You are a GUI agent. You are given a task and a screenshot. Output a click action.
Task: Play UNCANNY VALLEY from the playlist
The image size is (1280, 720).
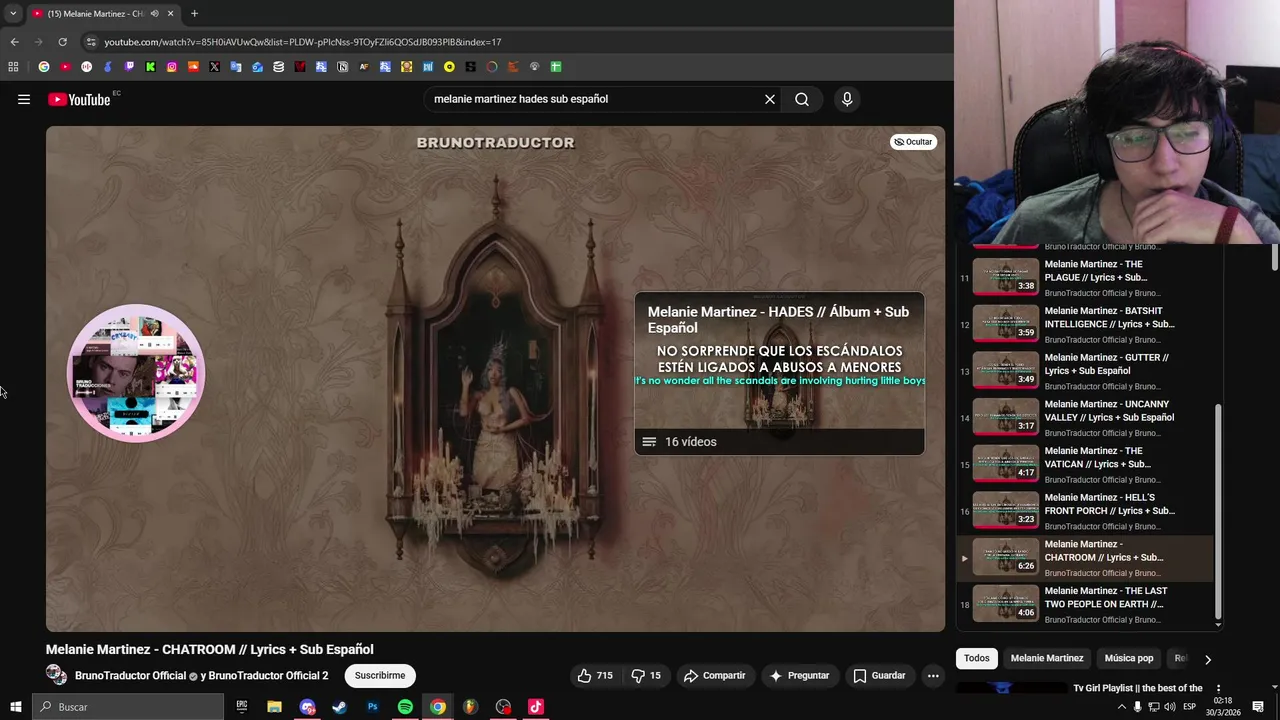(1085, 417)
